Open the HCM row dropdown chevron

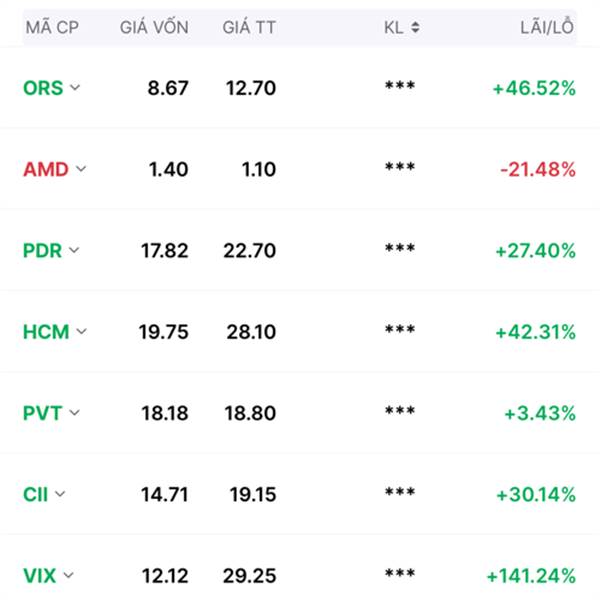coord(82,331)
